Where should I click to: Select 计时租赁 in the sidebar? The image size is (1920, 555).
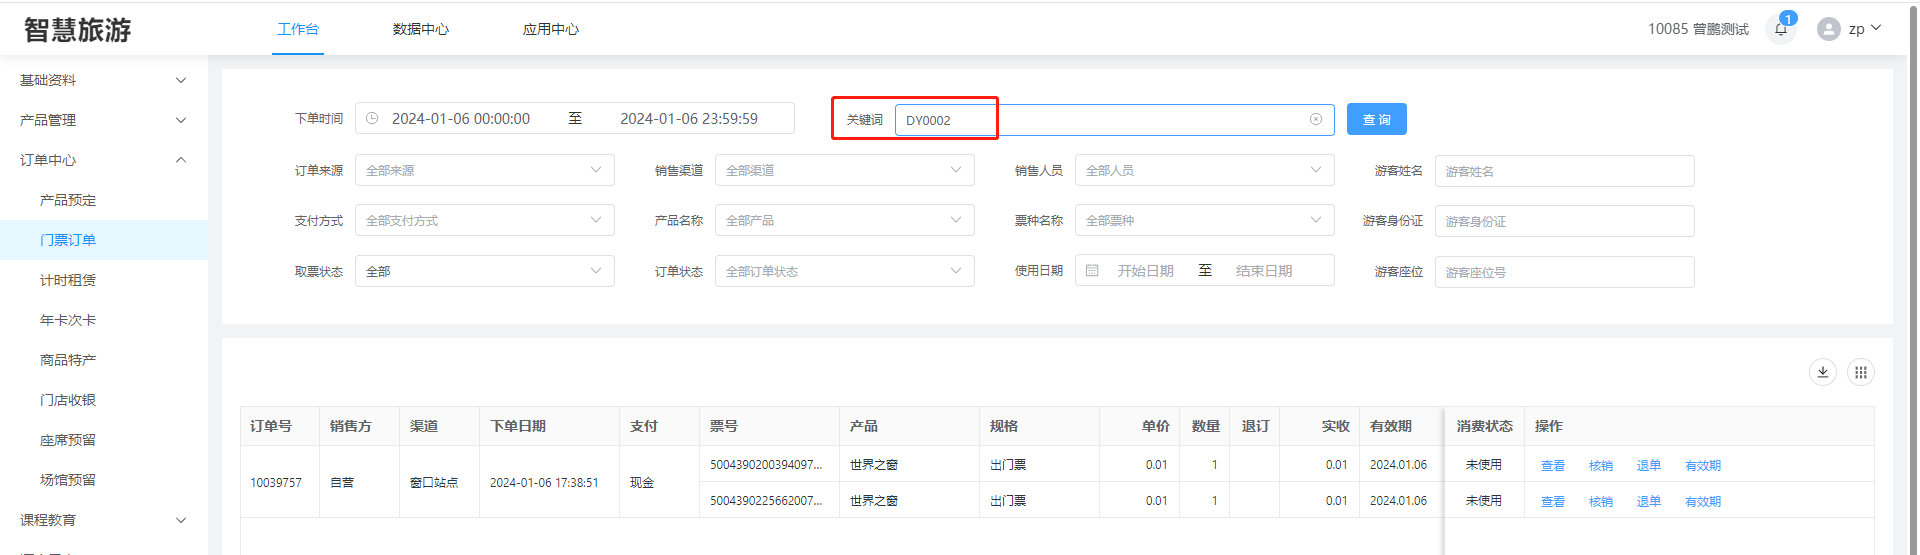(x=68, y=280)
